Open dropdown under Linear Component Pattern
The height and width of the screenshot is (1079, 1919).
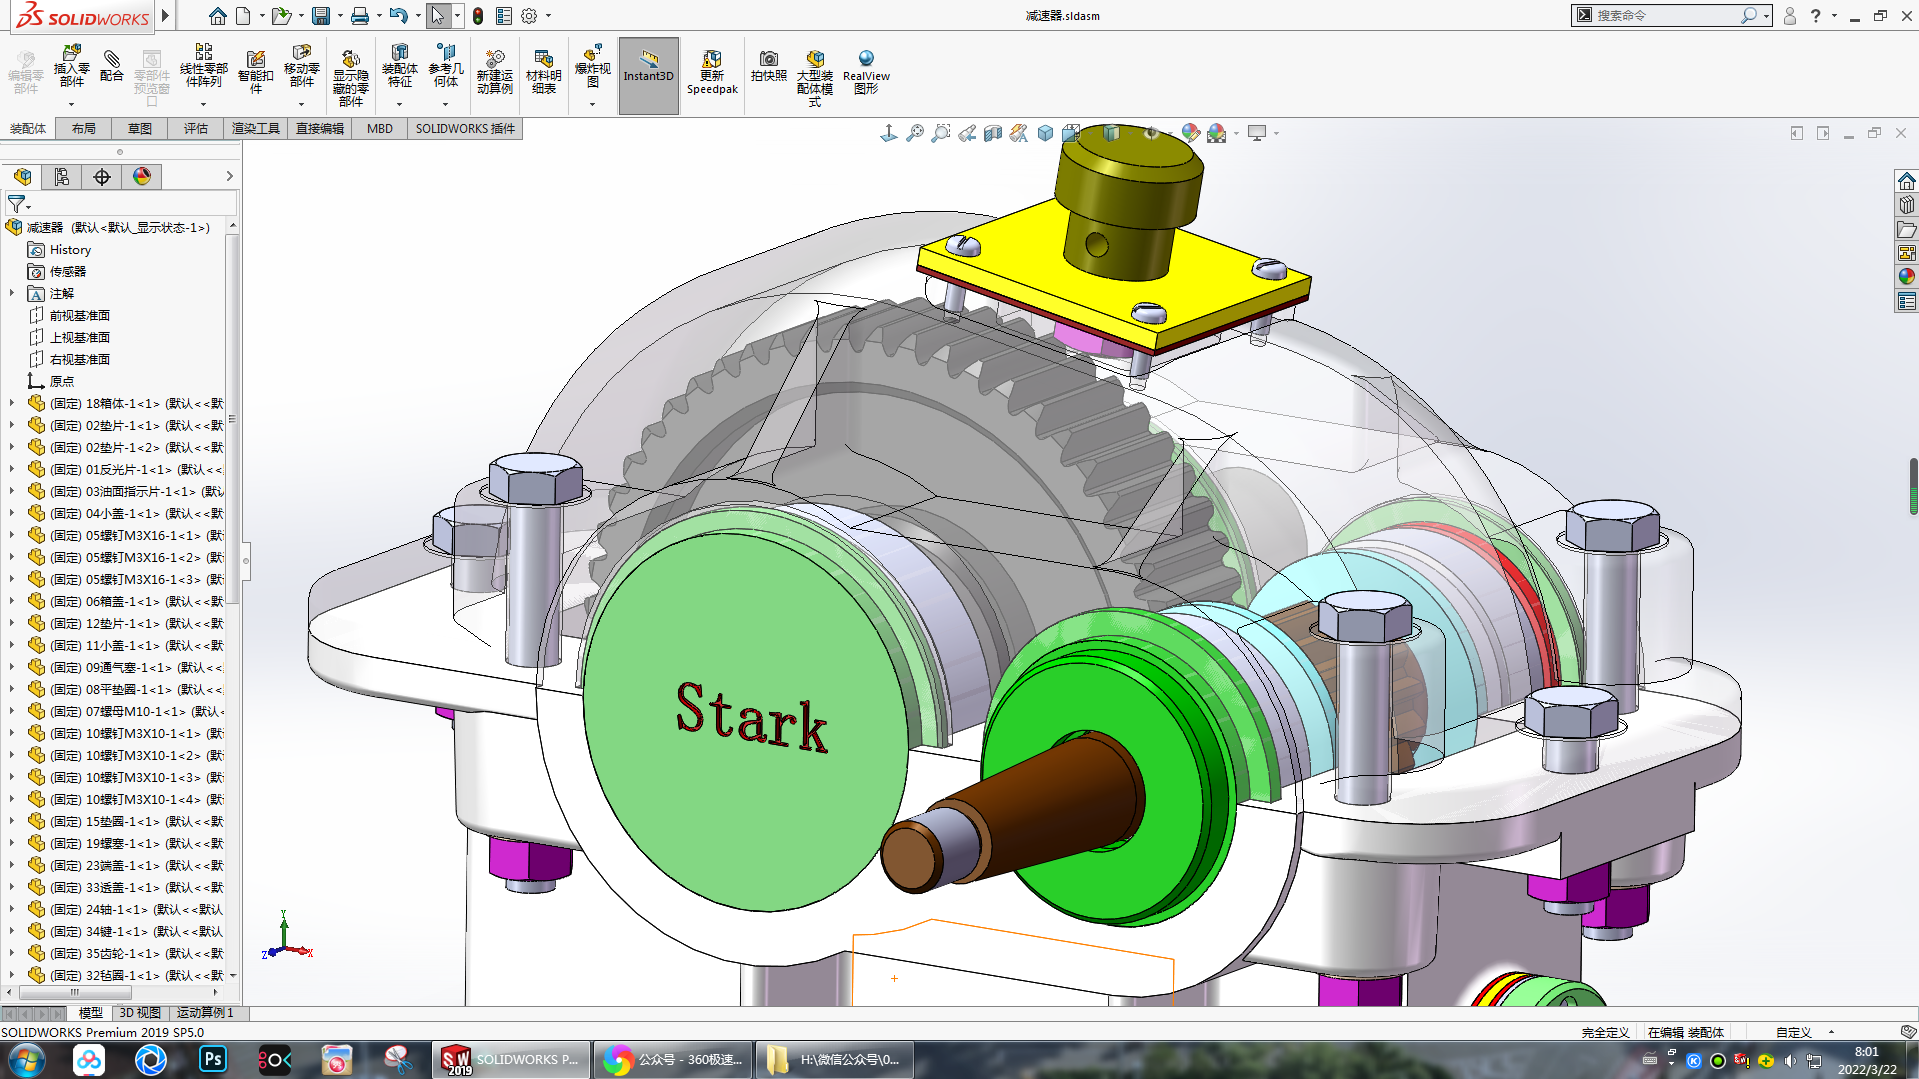(203, 104)
